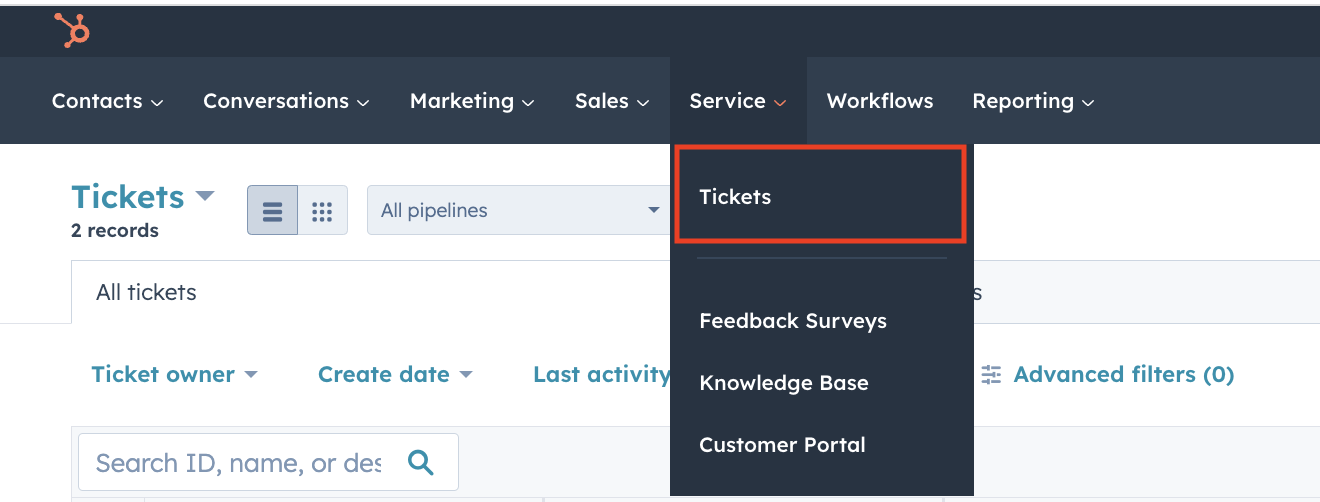Expand the Tickets object title dropdown
Image resolution: width=1320 pixels, height=502 pixels.
point(143,197)
